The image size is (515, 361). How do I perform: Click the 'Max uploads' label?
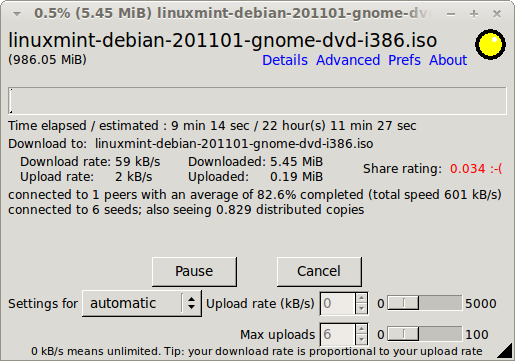[x=277, y=334]
